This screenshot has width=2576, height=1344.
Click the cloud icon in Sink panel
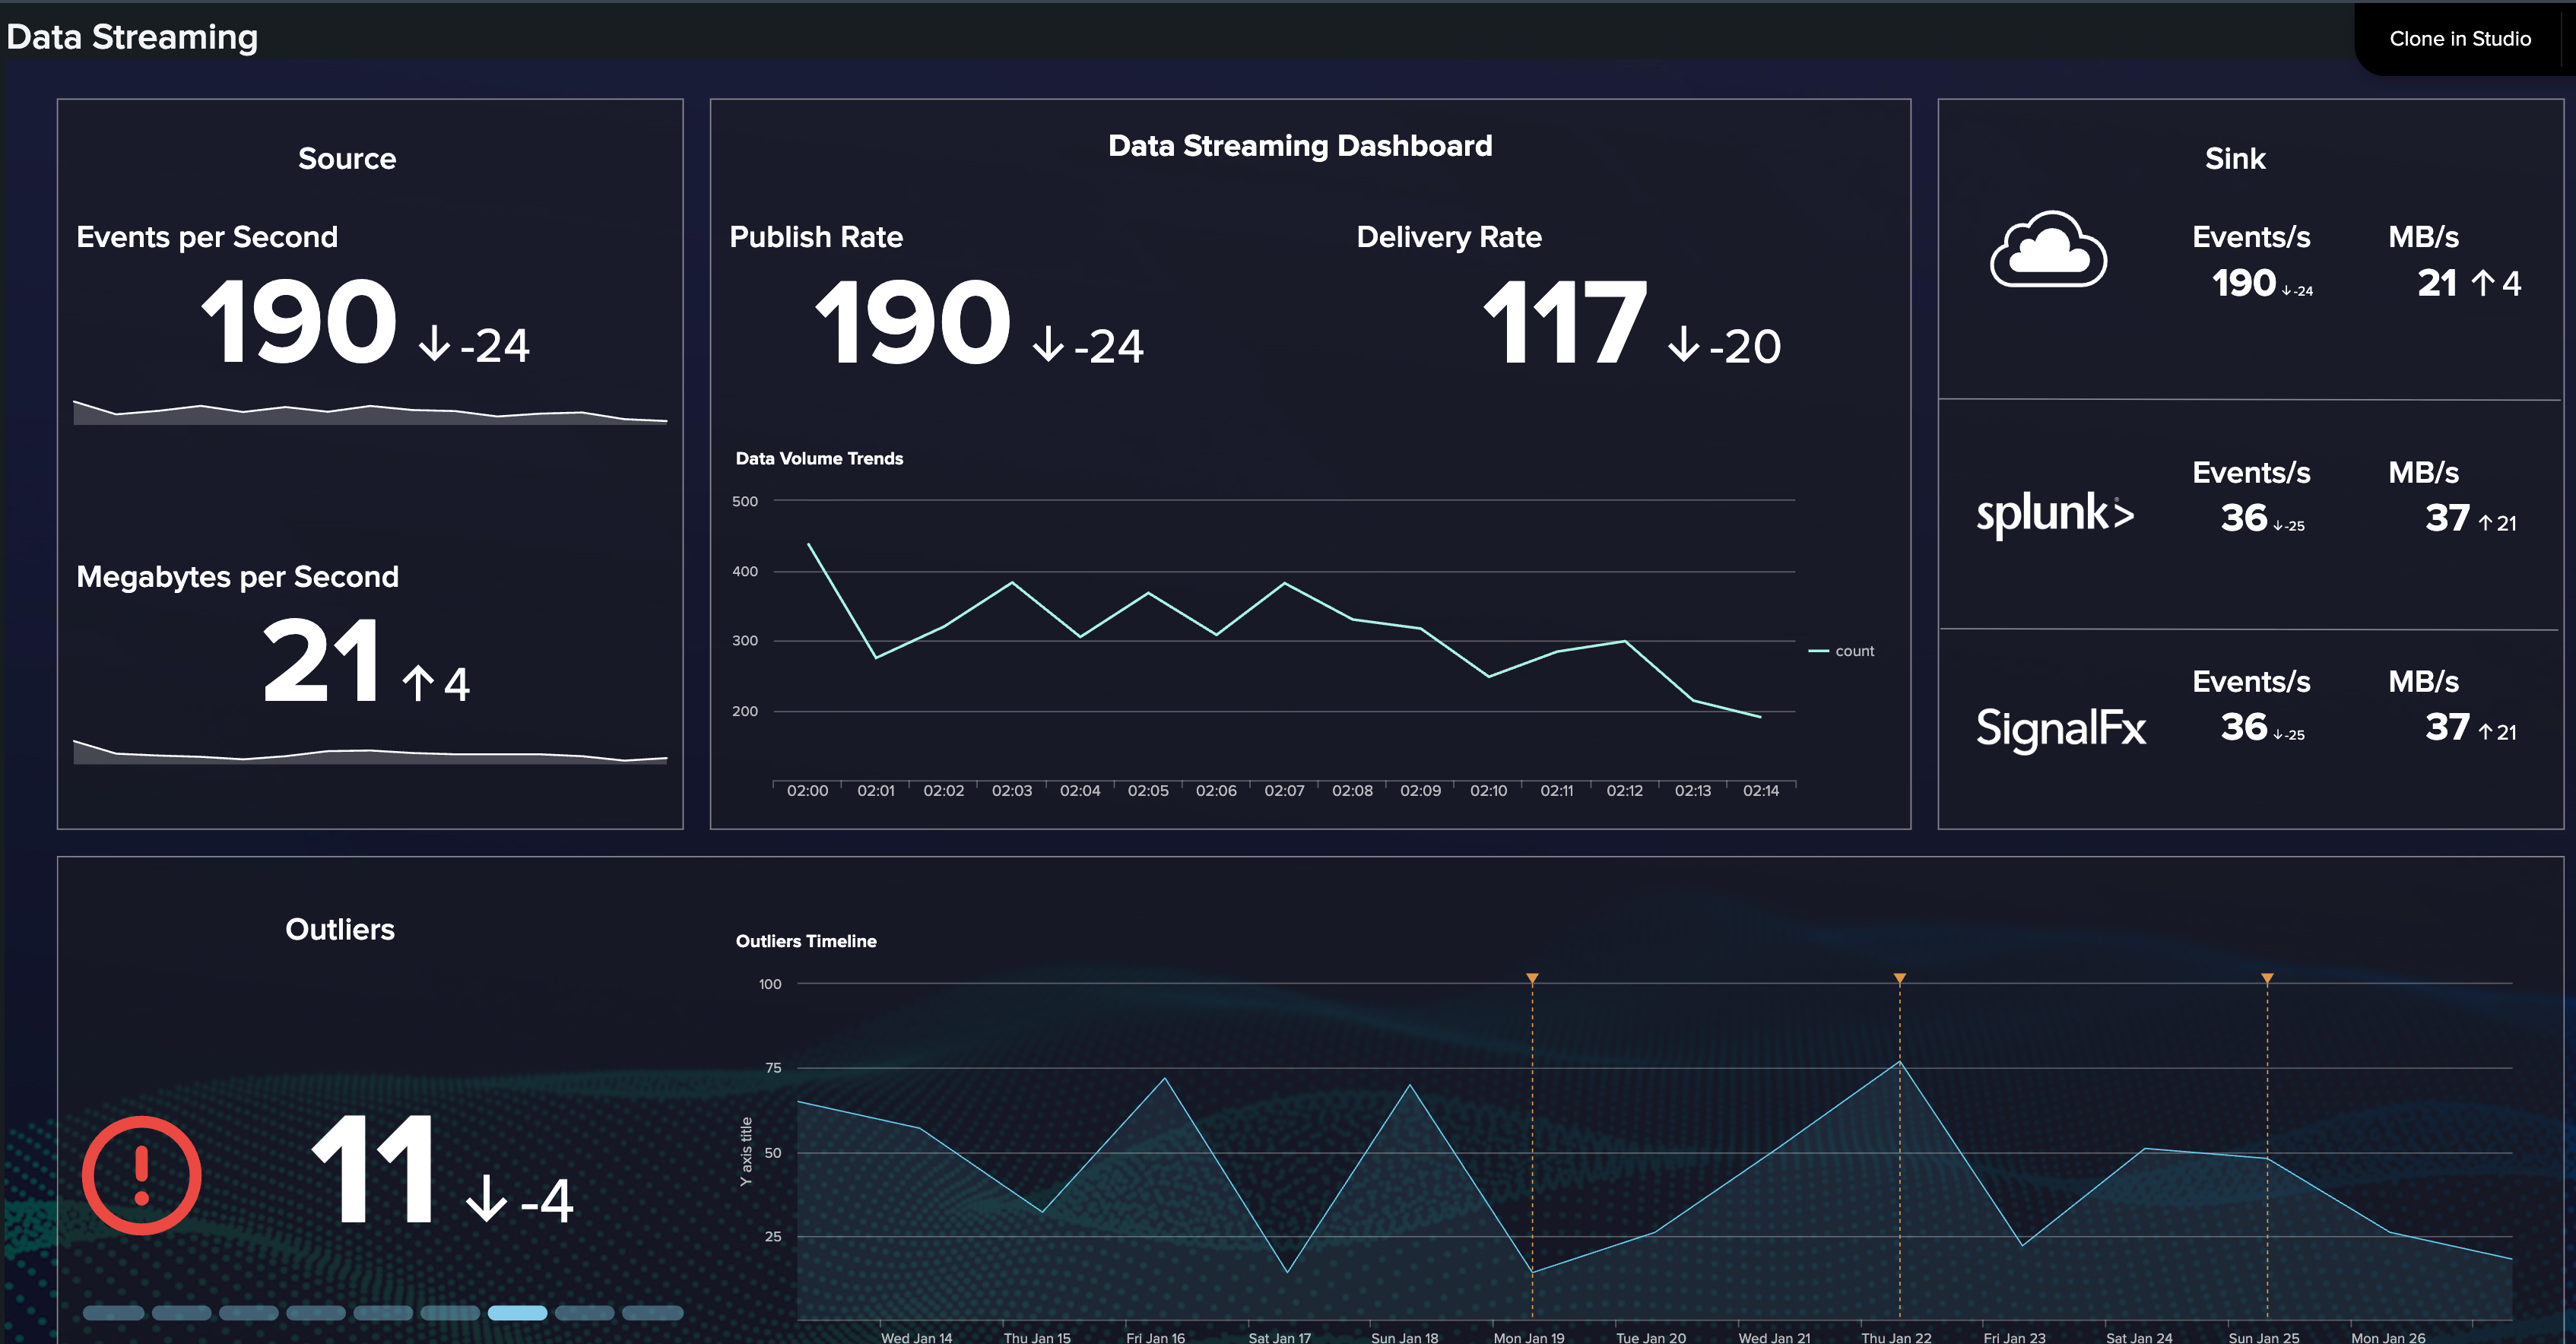(x=2048, y=251)
